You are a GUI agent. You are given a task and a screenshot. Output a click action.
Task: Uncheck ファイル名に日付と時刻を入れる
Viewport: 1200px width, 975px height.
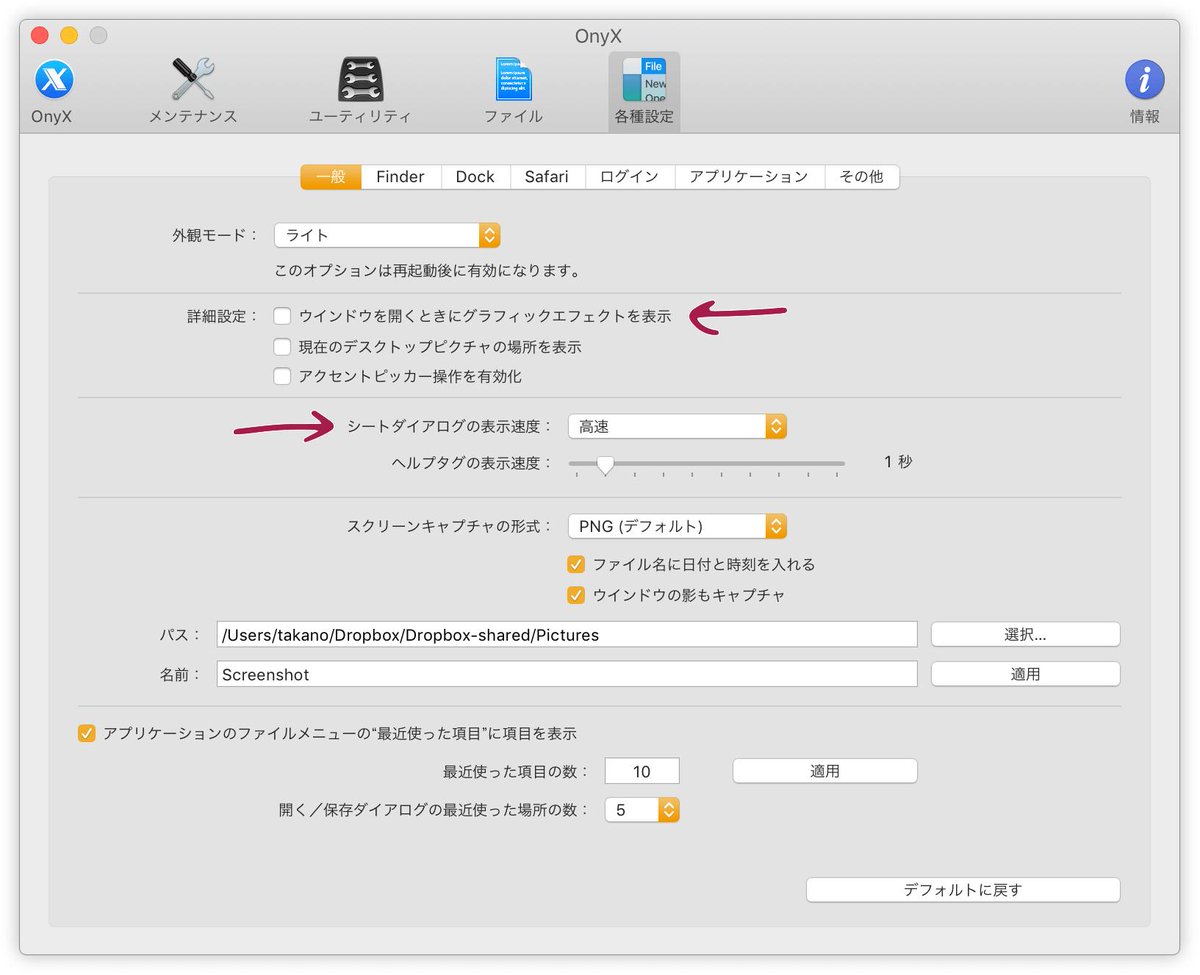[x=576, y=564]
